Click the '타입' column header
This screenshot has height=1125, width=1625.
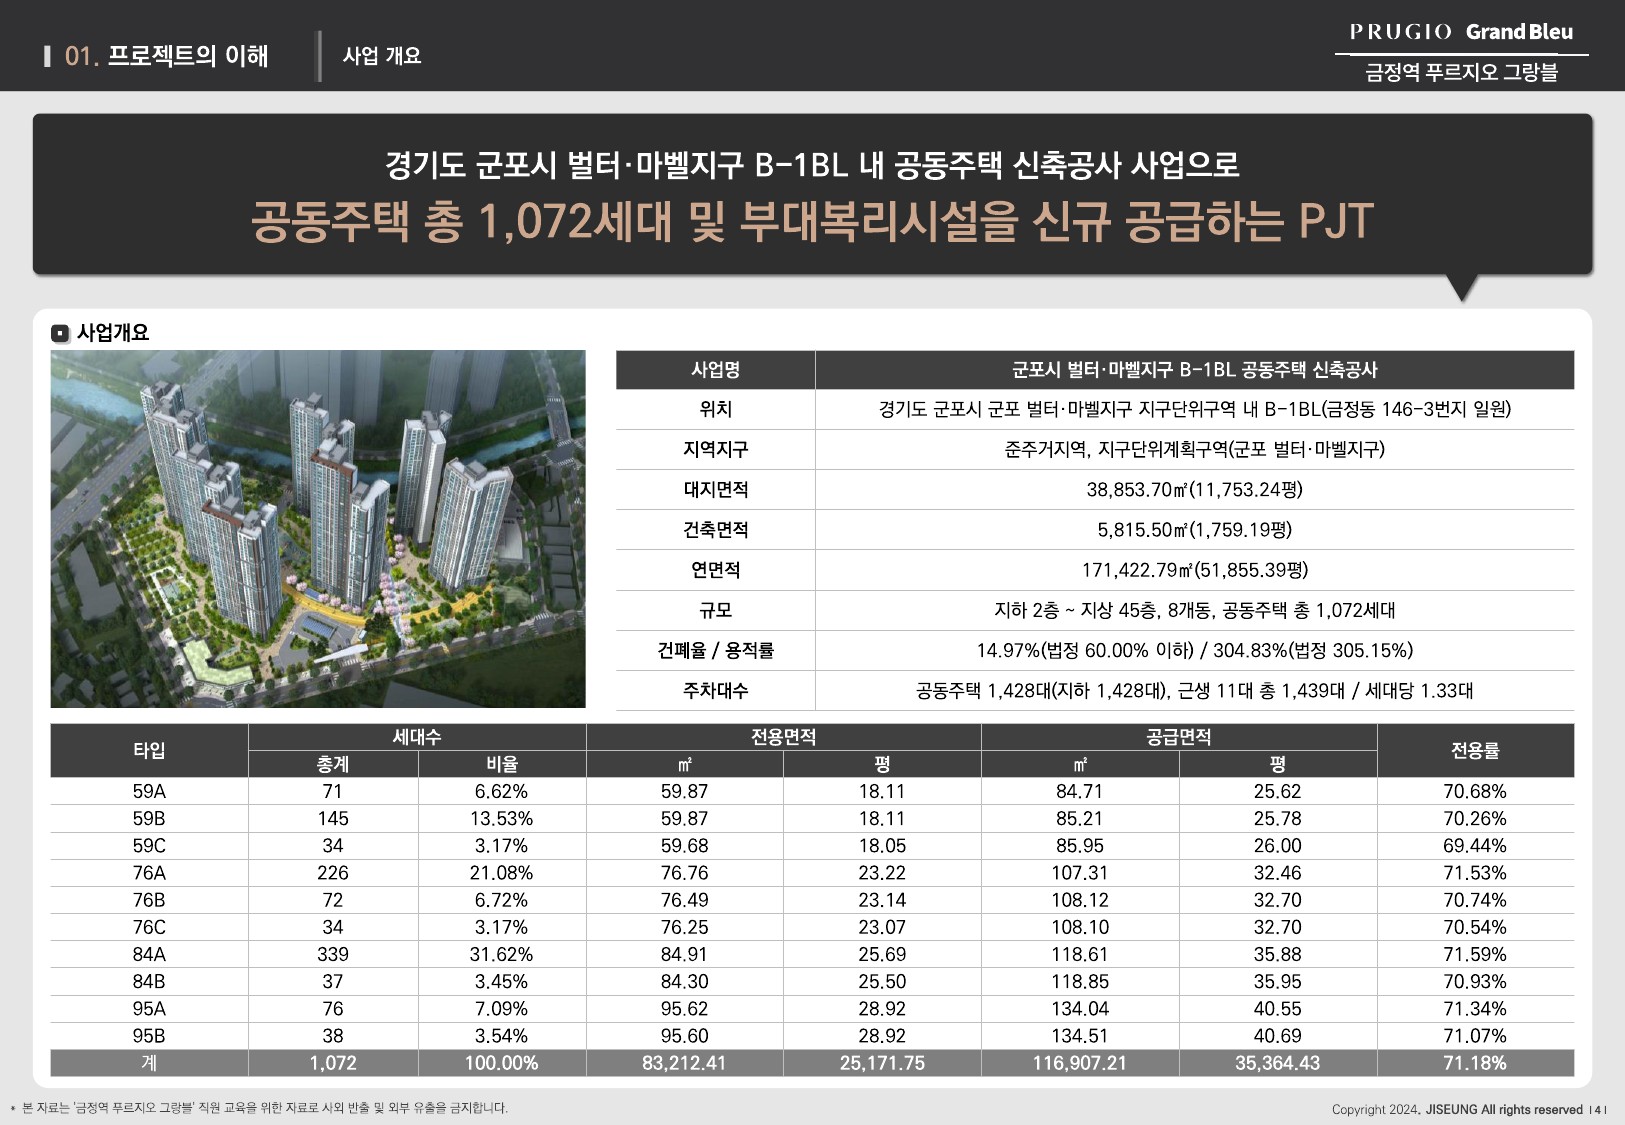pyautogui.click(x=149, y=750)
